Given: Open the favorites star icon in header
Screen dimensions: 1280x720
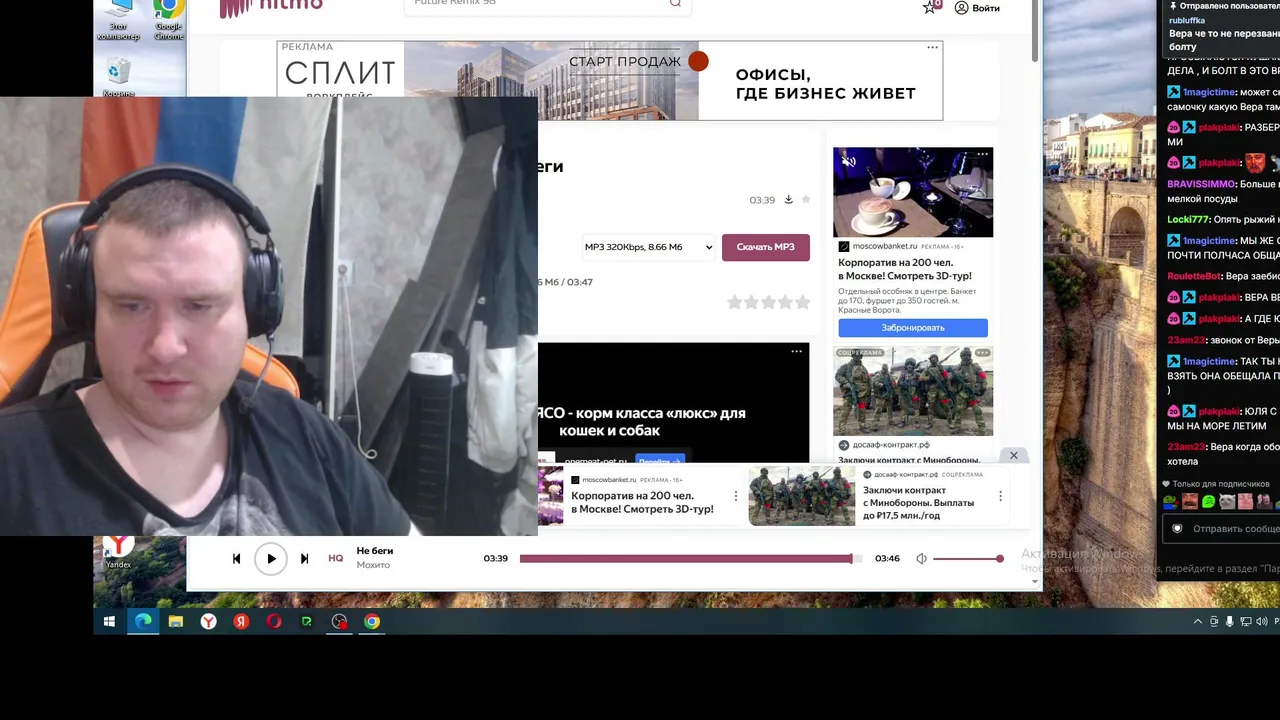Looking at the screenshot, I should click(x=932, y=6).
